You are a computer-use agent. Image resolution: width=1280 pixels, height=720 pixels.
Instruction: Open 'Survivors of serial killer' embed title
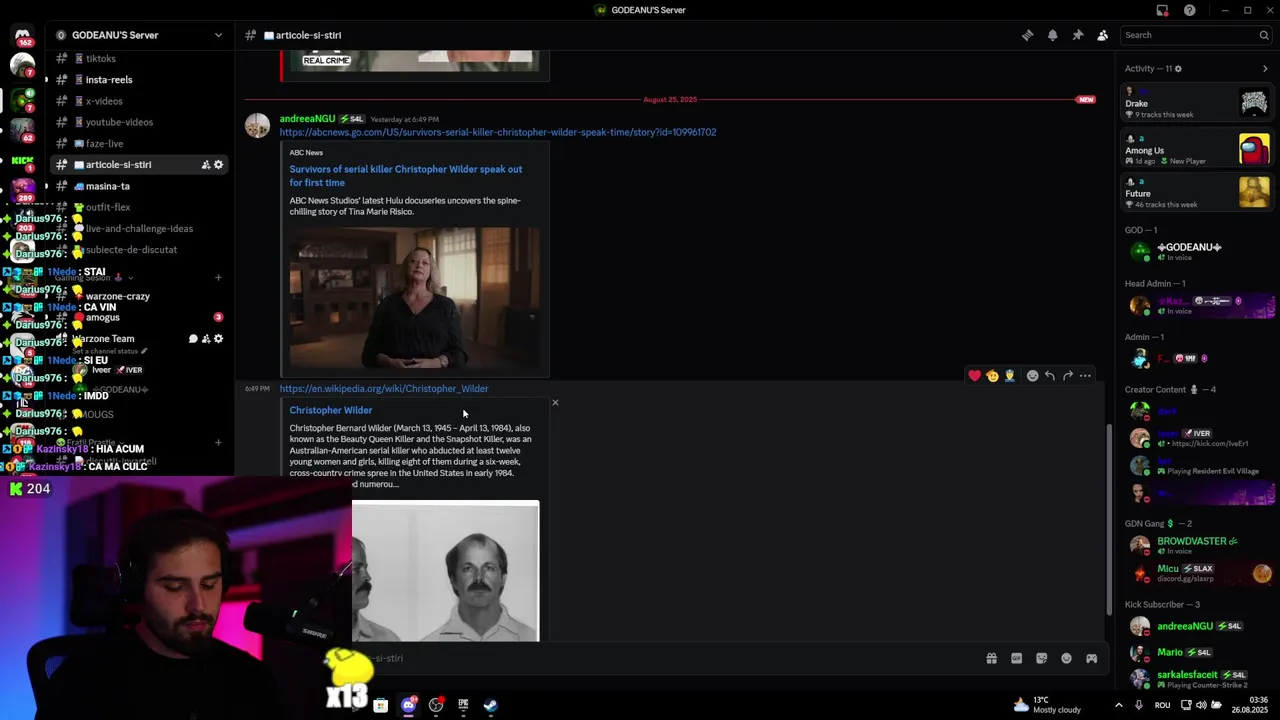[406, 176]
